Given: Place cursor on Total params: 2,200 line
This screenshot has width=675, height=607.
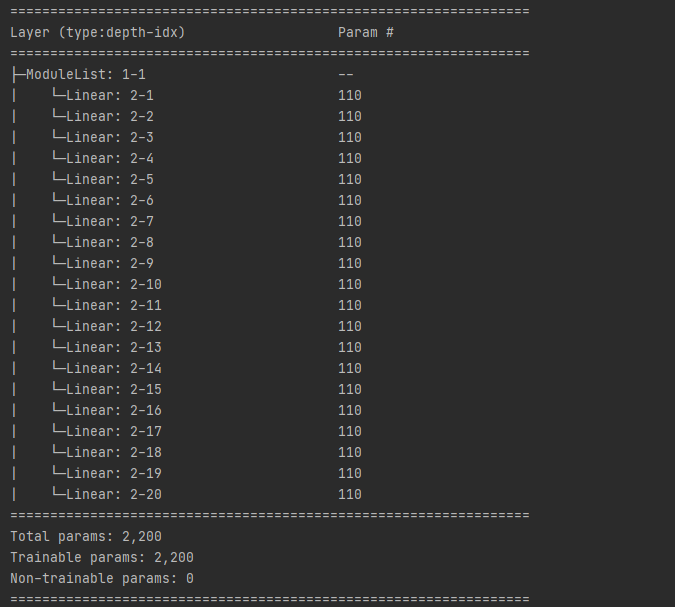Looking at the screenshot, I should pyautogui.click(x=86, y=536).
